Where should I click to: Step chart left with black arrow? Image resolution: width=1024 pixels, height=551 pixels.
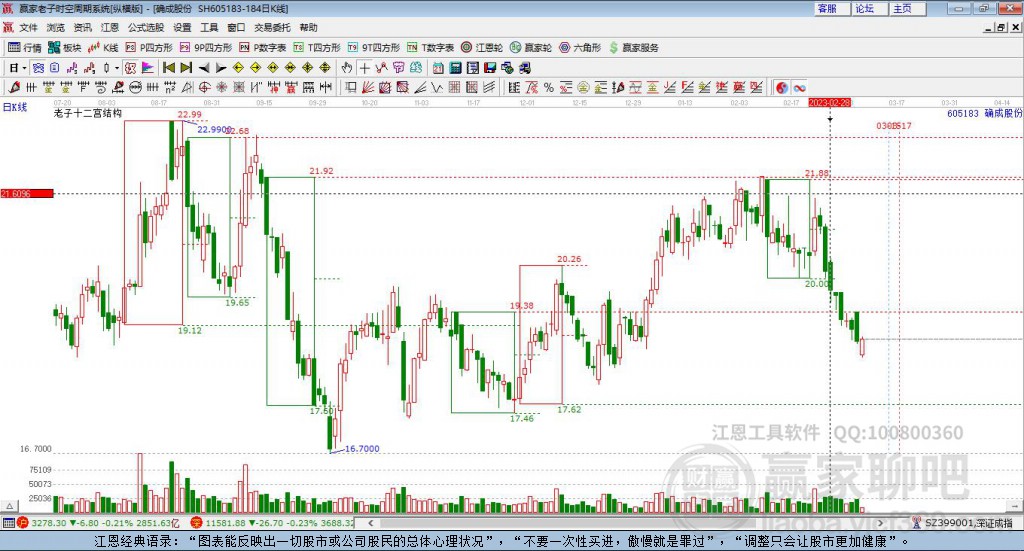(x=204, y=68)
